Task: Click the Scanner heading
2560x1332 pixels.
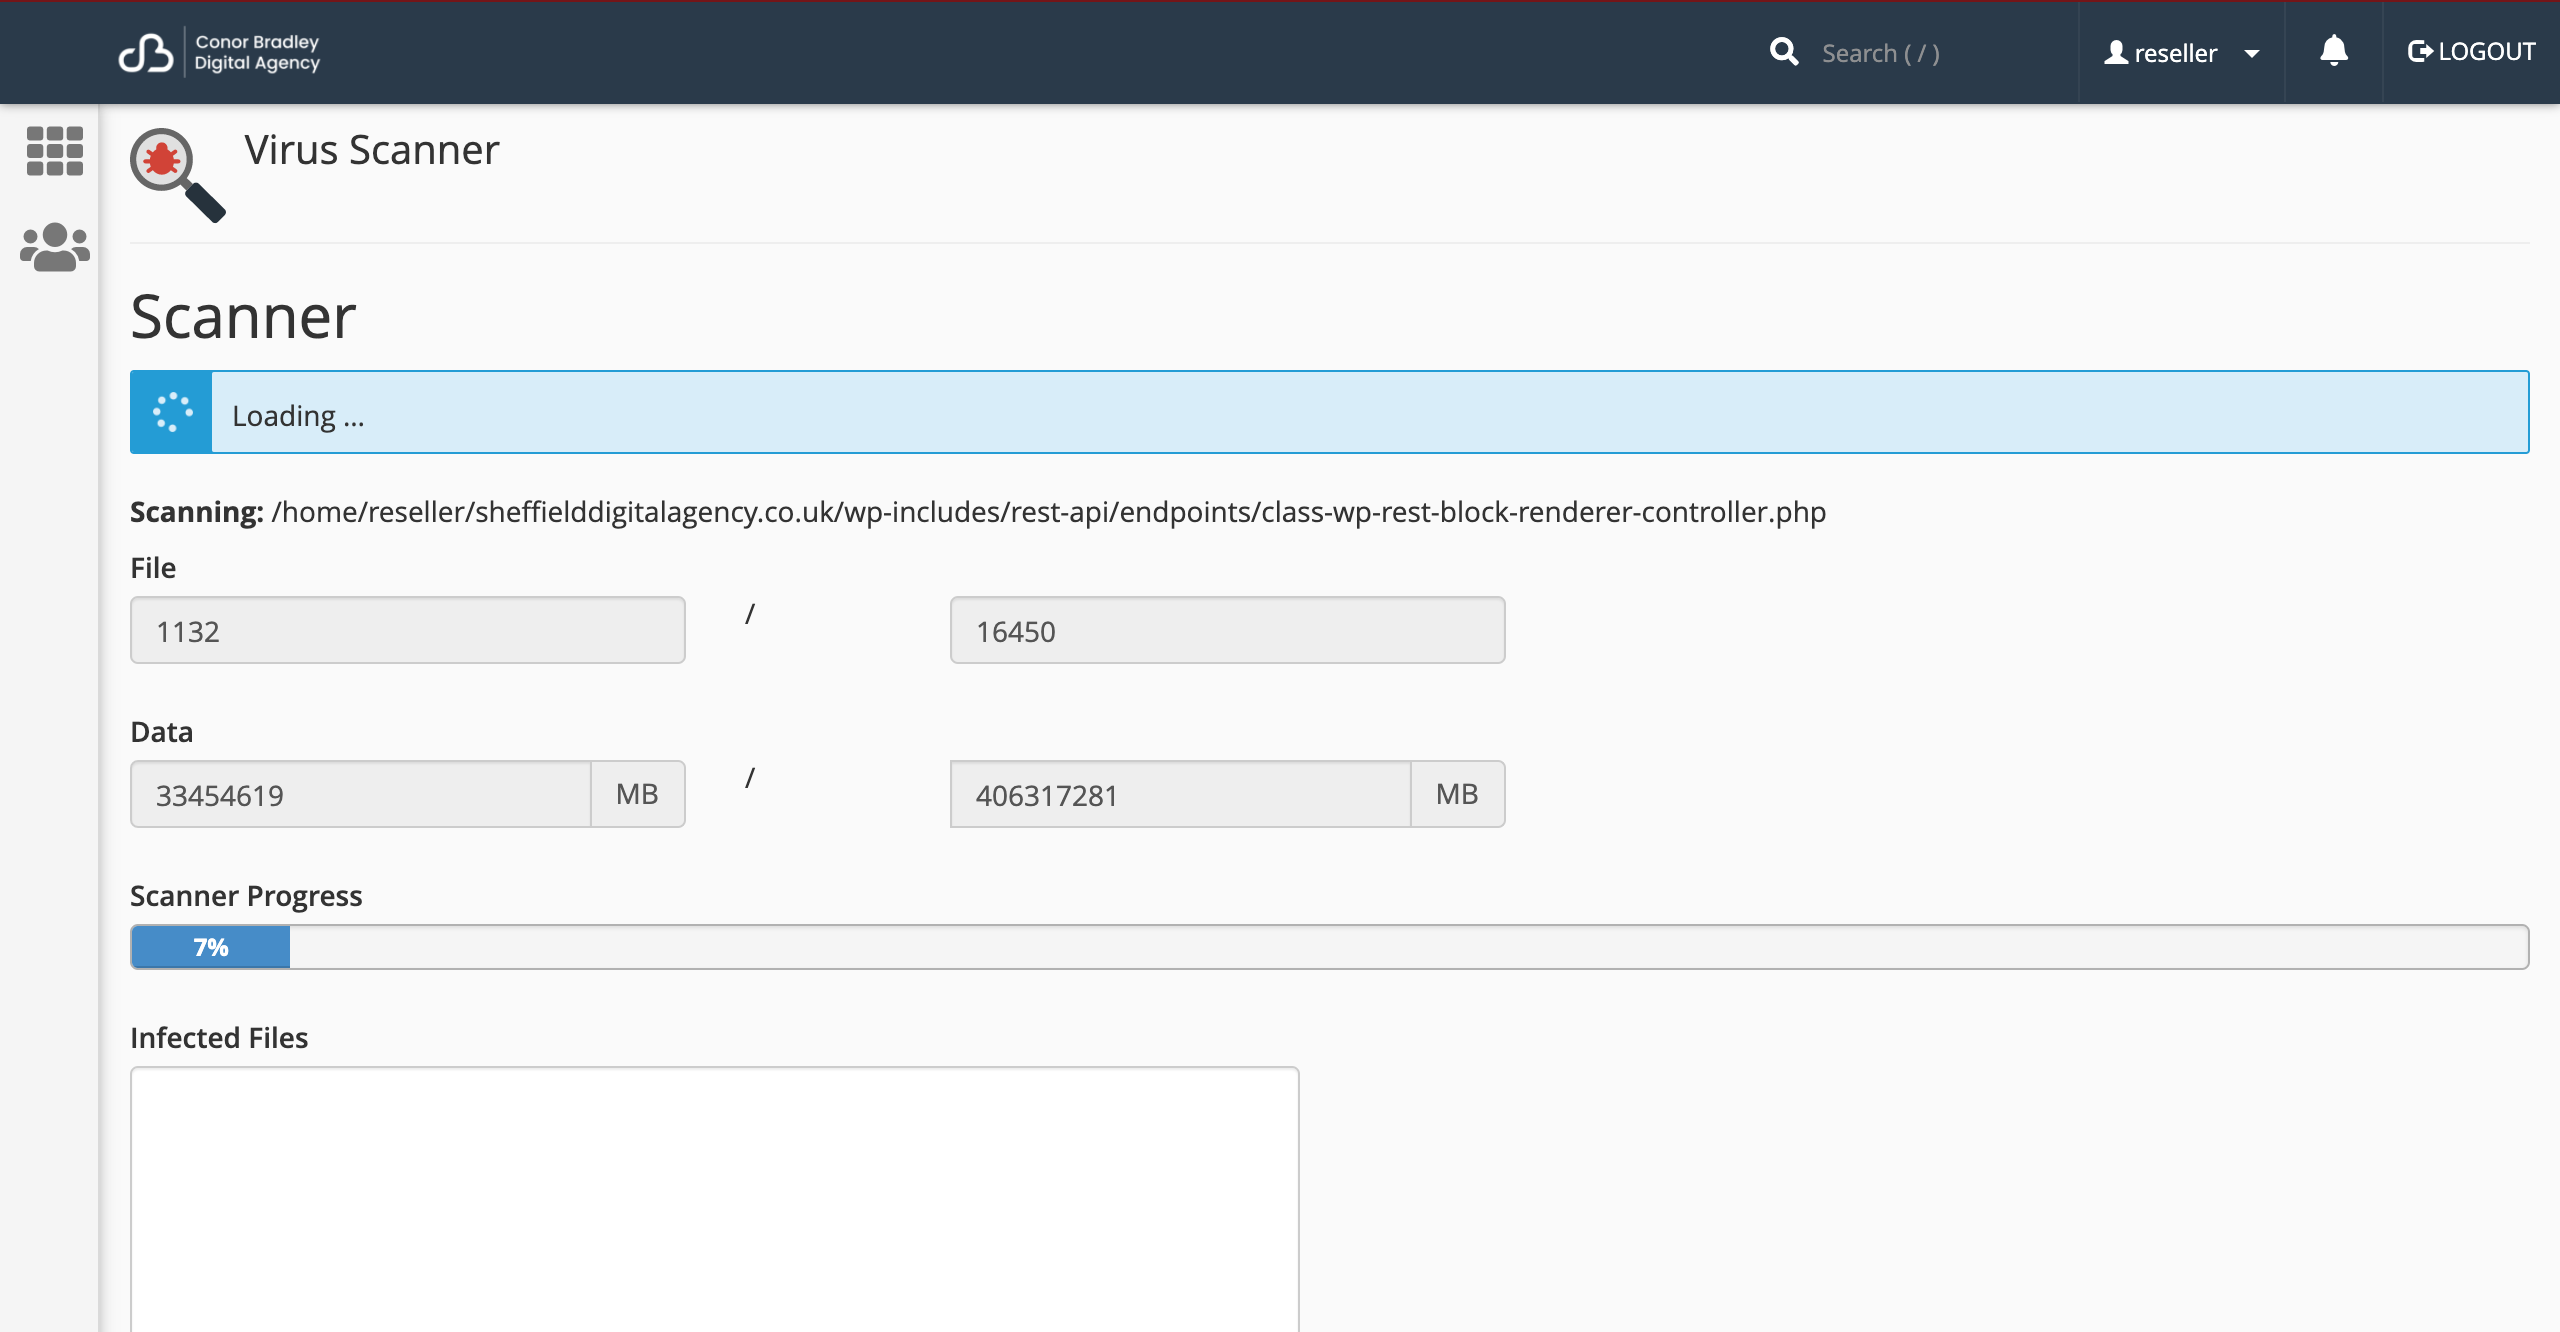Action: point(243,317)
